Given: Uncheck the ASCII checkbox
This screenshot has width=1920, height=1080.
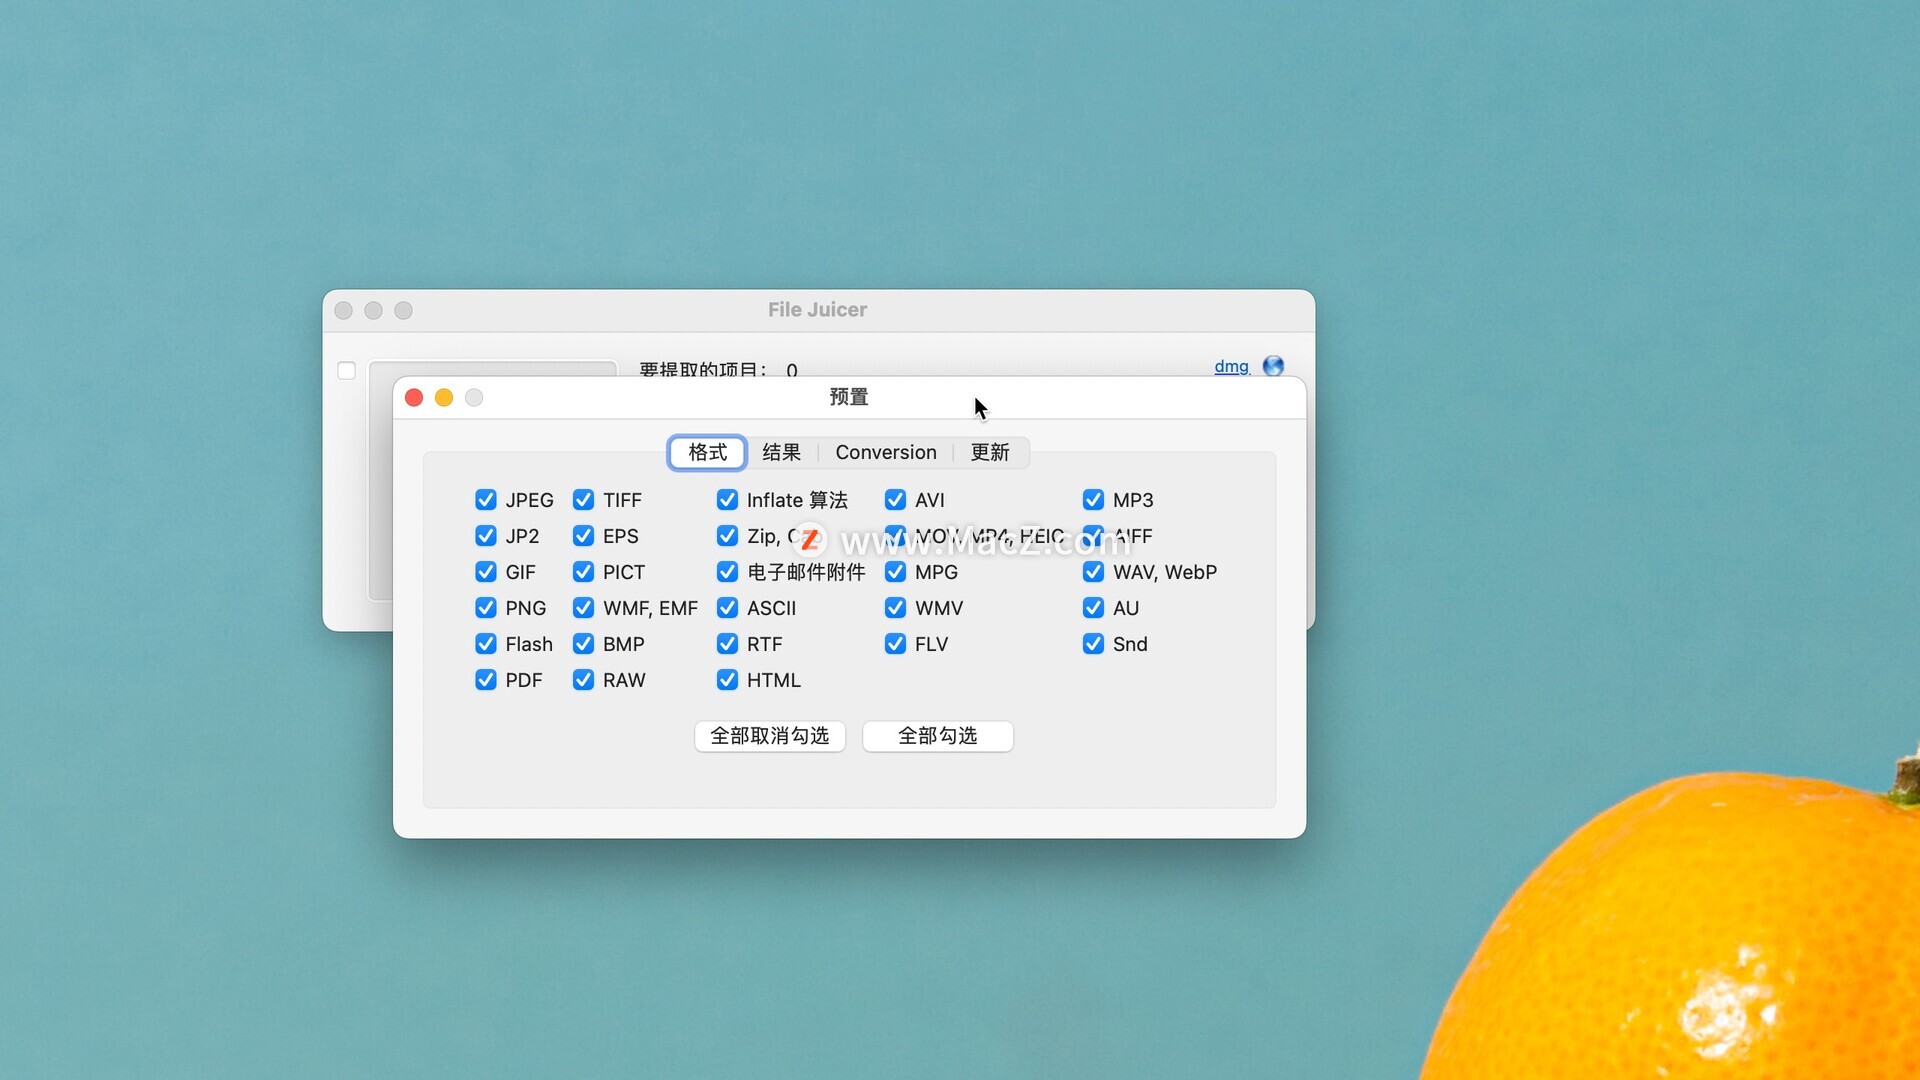Looking at the screenshot, I should (x=728, y=608).
